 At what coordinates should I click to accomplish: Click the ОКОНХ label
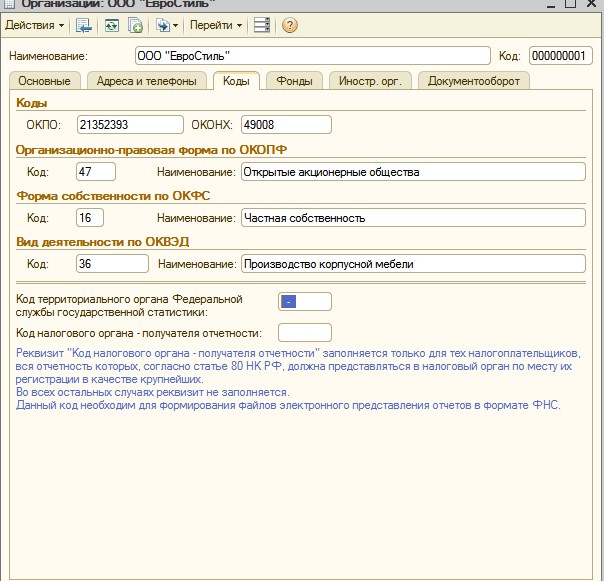tap(212, 125)
